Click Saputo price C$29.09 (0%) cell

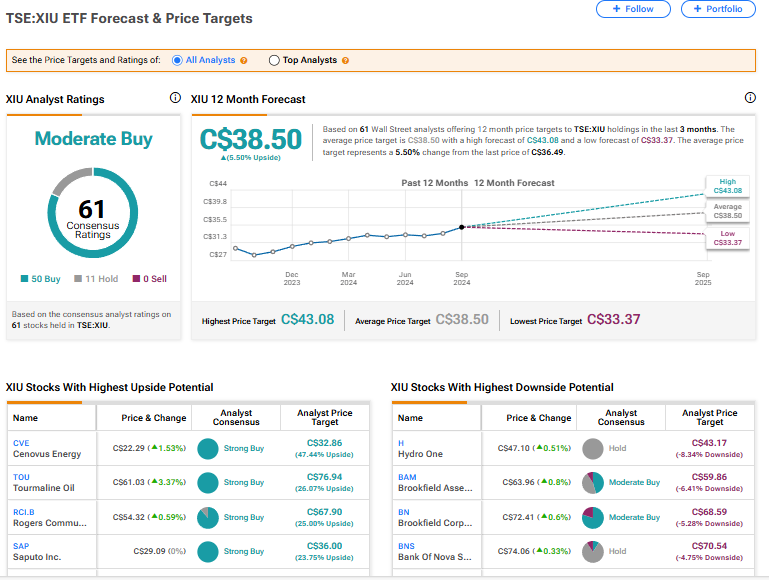pyautogui.click(x=159, y=551)
